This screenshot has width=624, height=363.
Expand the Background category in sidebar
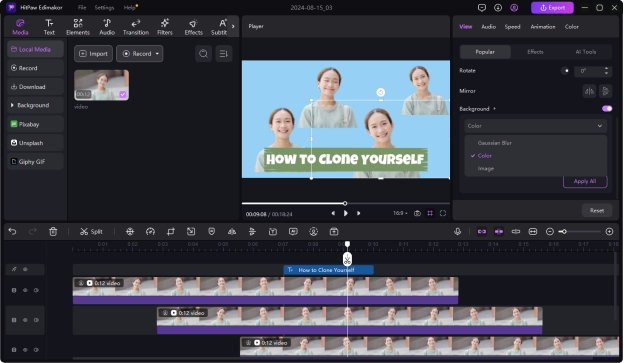[12, 105]
